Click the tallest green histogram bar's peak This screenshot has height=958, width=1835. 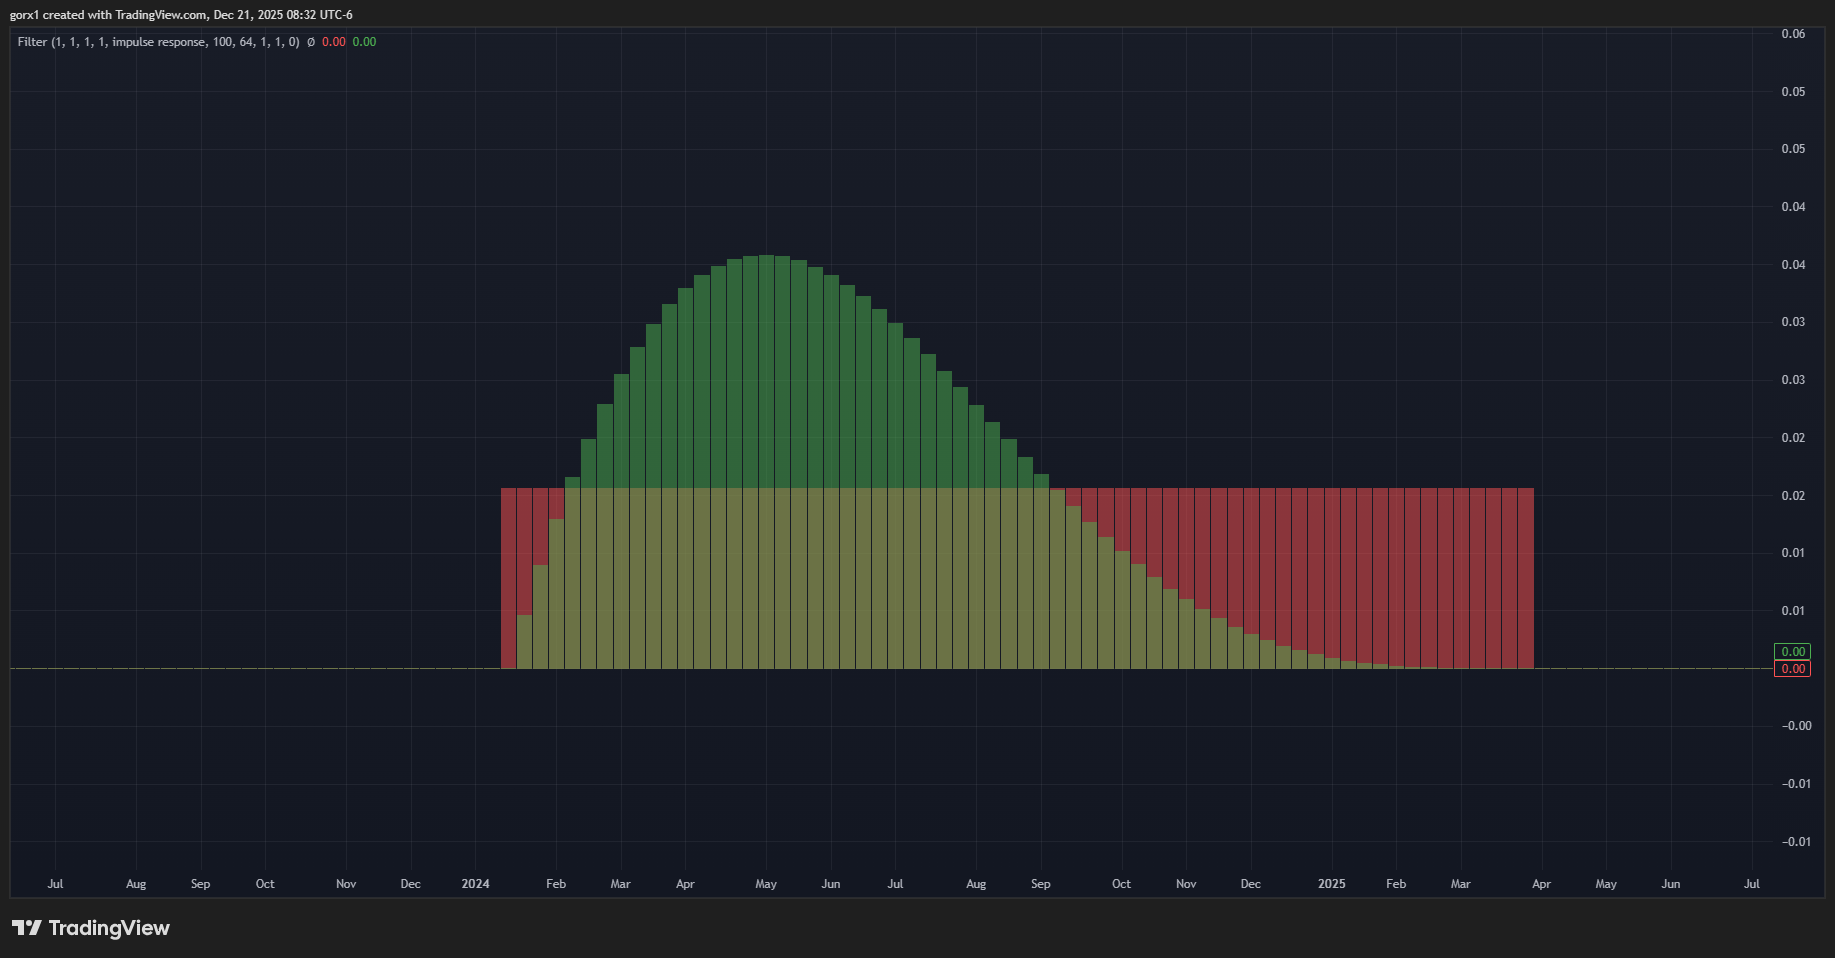click(766, 256)
